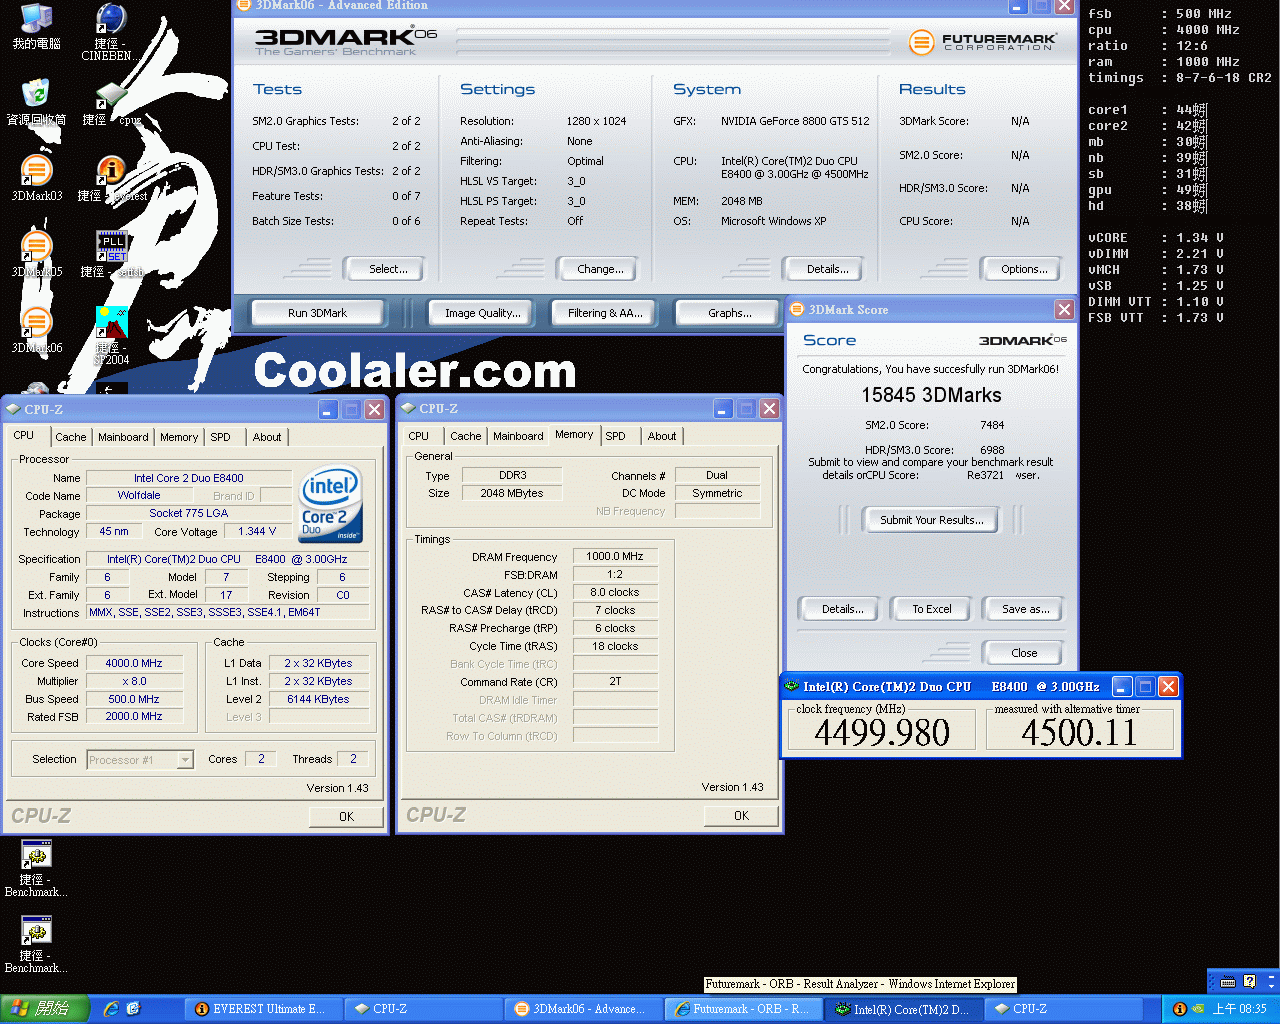Image resolution: width=1280 pixels, height=1024 pixels.
Task: Launch Internet Explorer from the Quick Launch bar
Action: (110, 1009)
